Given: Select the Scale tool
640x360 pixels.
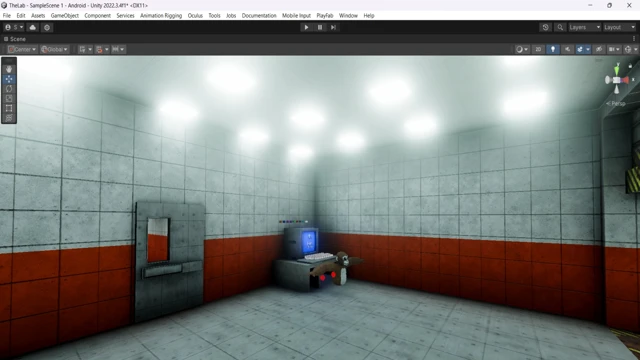Looking at the screenshot, I should pos(9,98).
